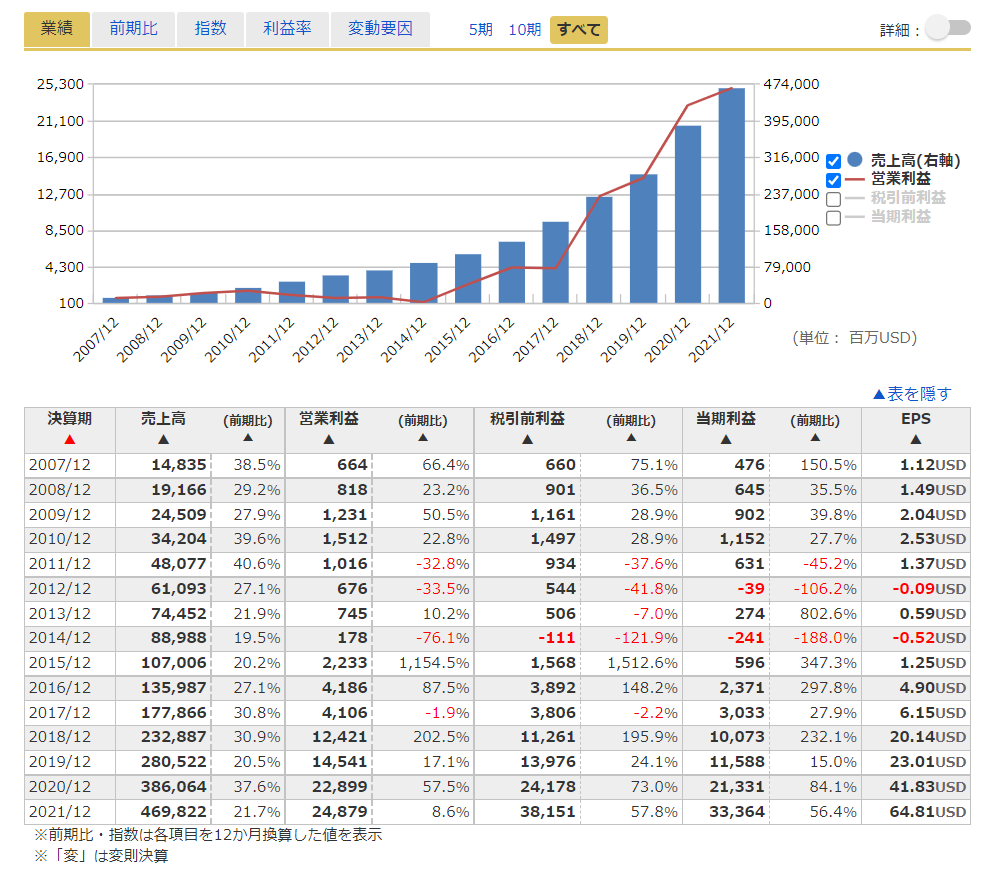
Task: Switch to the 業績 tab
Action: [x=57, y=29]
